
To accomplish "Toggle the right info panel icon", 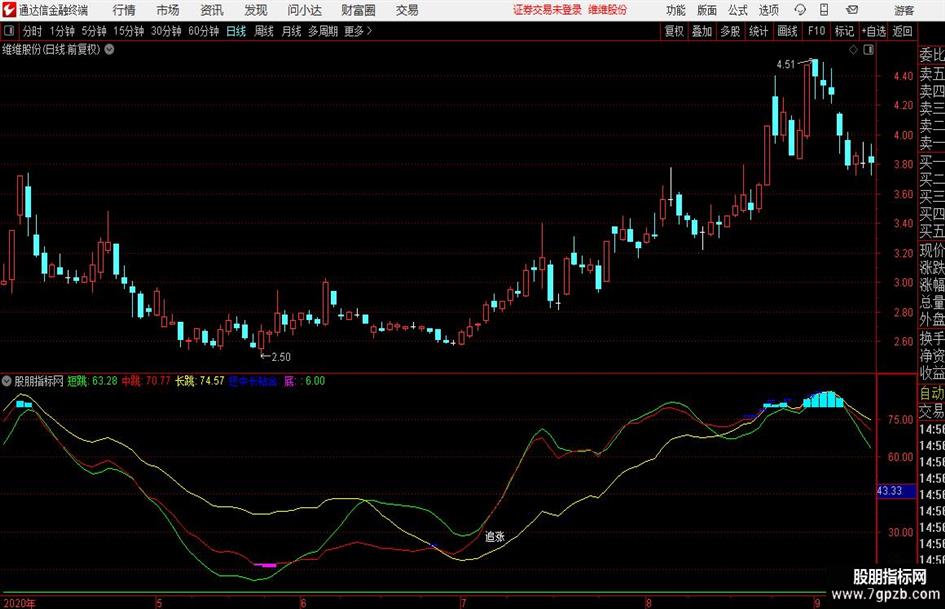I will point(868,50).
